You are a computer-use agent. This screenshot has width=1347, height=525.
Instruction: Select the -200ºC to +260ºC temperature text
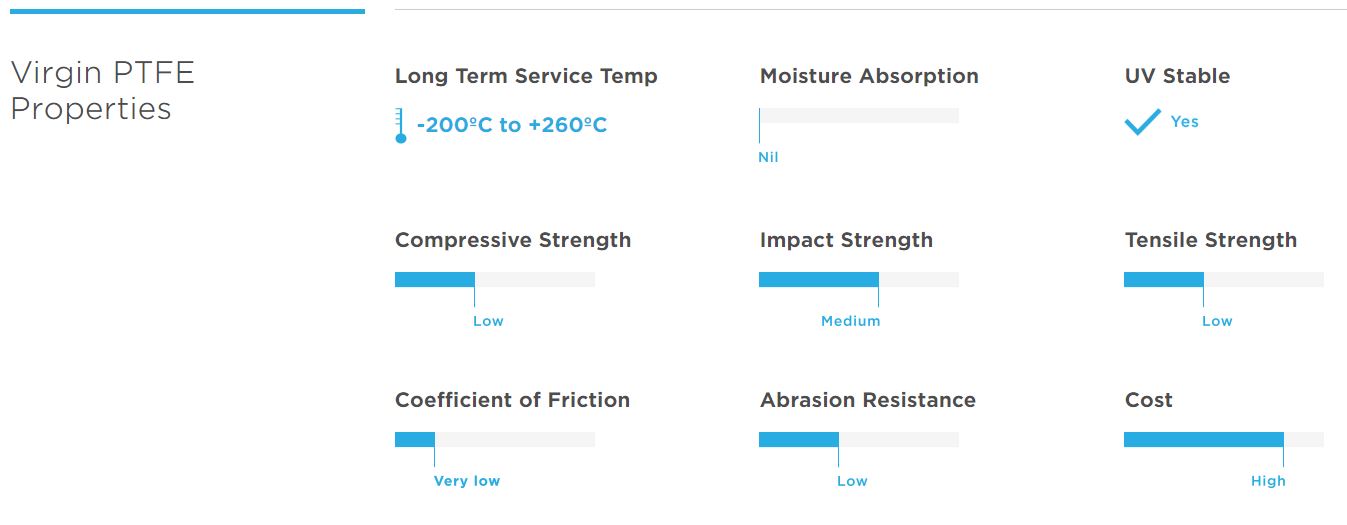[x=512, y=125]
